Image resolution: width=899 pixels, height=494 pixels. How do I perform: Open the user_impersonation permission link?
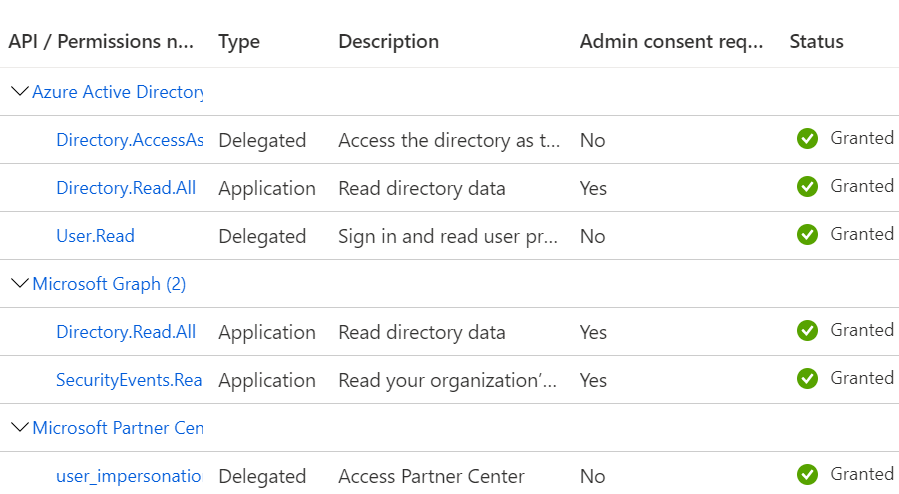(x=129, y=476)
